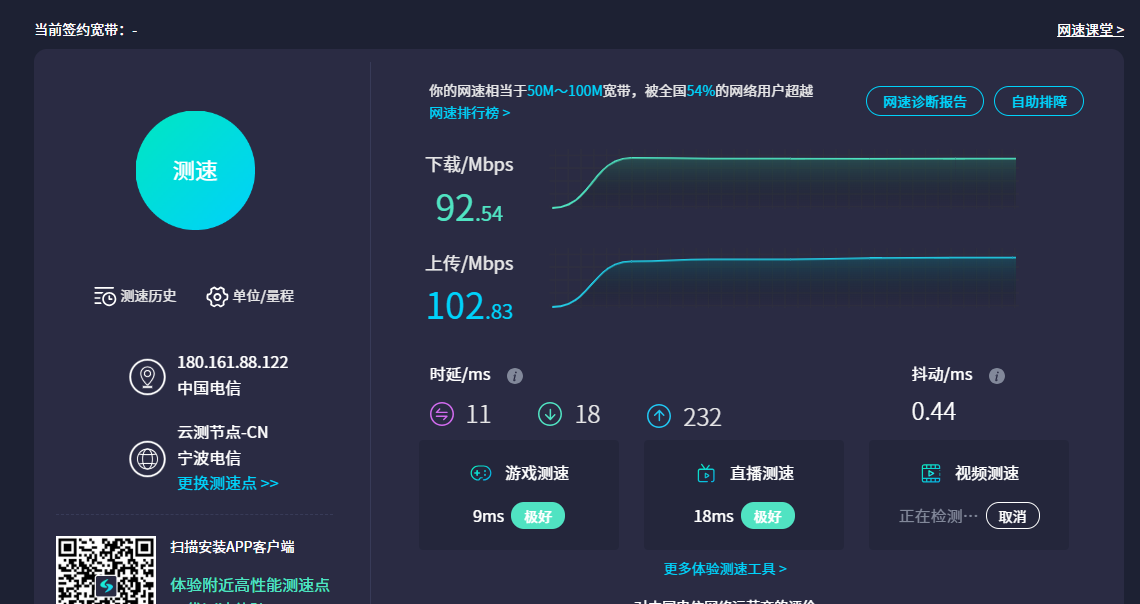Open 测速历史 history icon
The height and width of the screenshot is (604, 1140).
(x=105, y=297)
